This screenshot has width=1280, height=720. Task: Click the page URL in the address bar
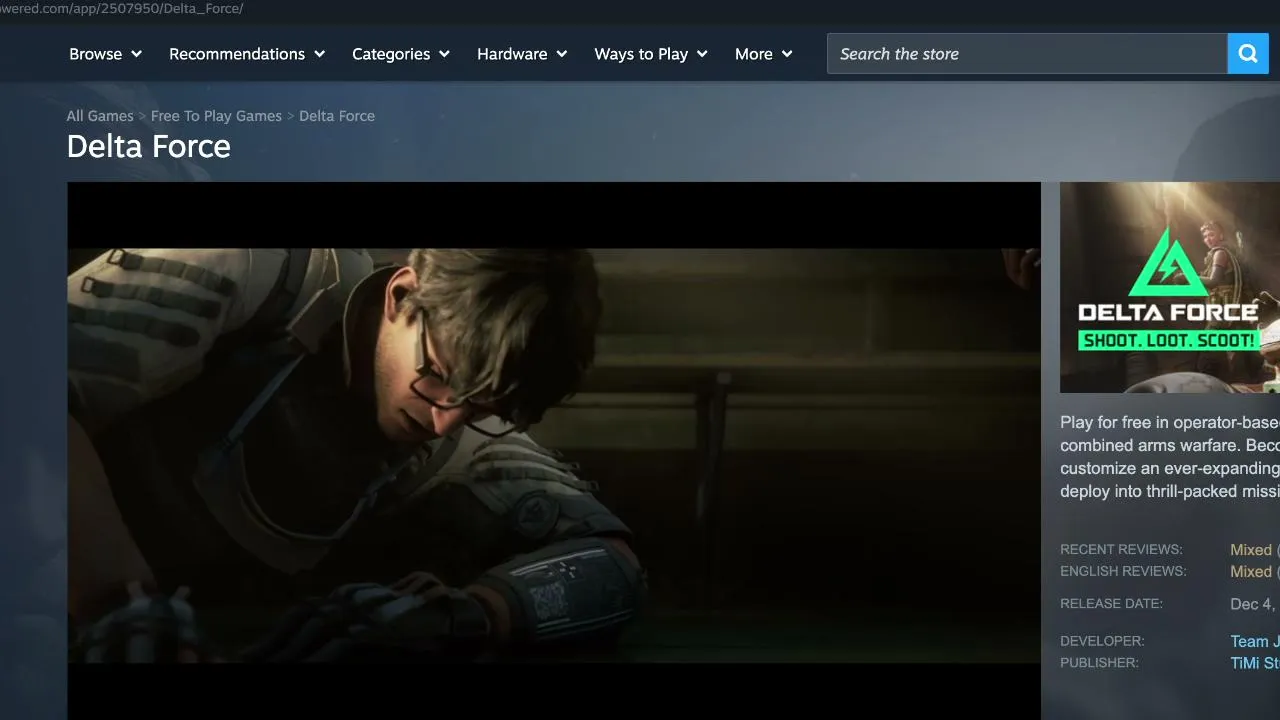pyautogui.click(x=122, y=8)
